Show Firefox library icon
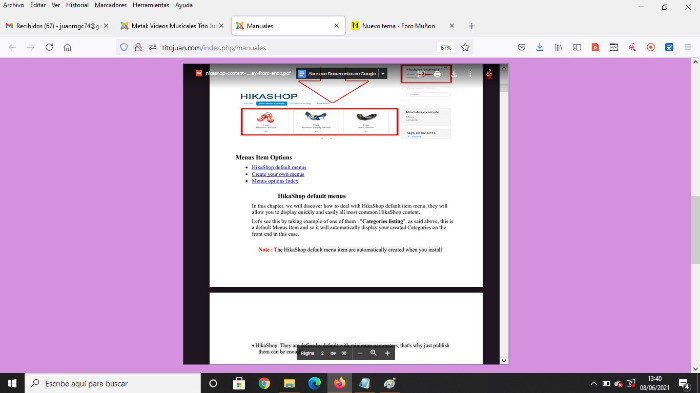Screen dimensions: 700x393 (558, 47)
